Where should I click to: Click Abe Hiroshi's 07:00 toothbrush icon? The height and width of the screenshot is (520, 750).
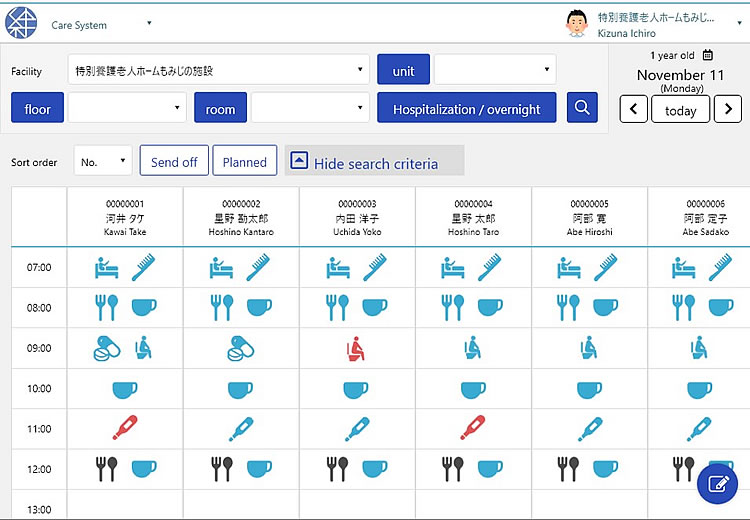[x=606, y=267]
